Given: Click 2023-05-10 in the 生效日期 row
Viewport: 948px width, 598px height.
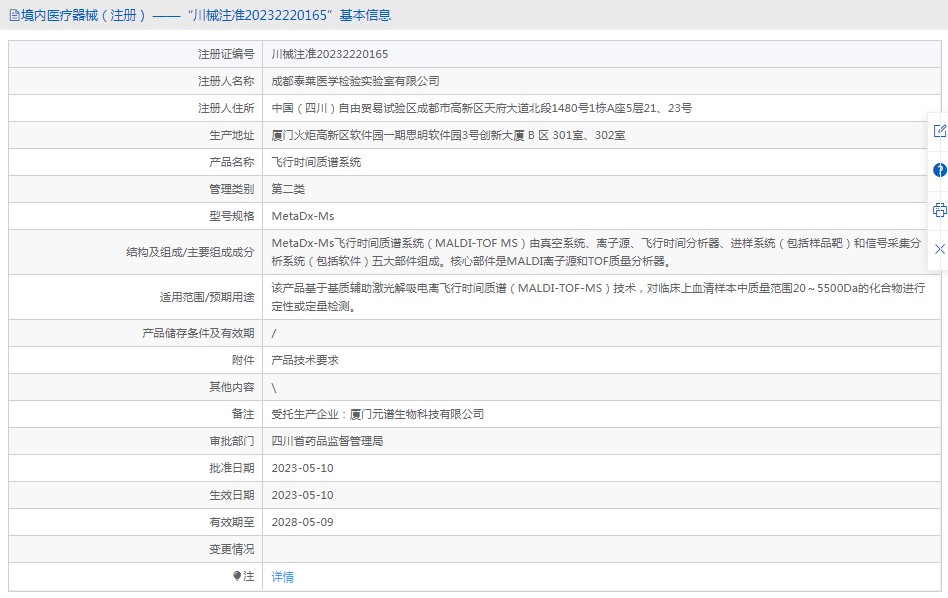Looking at the screenshot, I should [302, 495].
